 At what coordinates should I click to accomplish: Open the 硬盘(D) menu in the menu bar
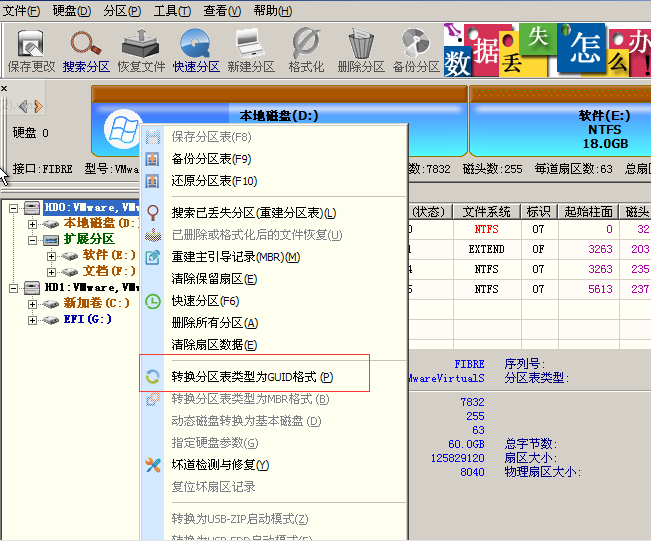click(70, 11)
